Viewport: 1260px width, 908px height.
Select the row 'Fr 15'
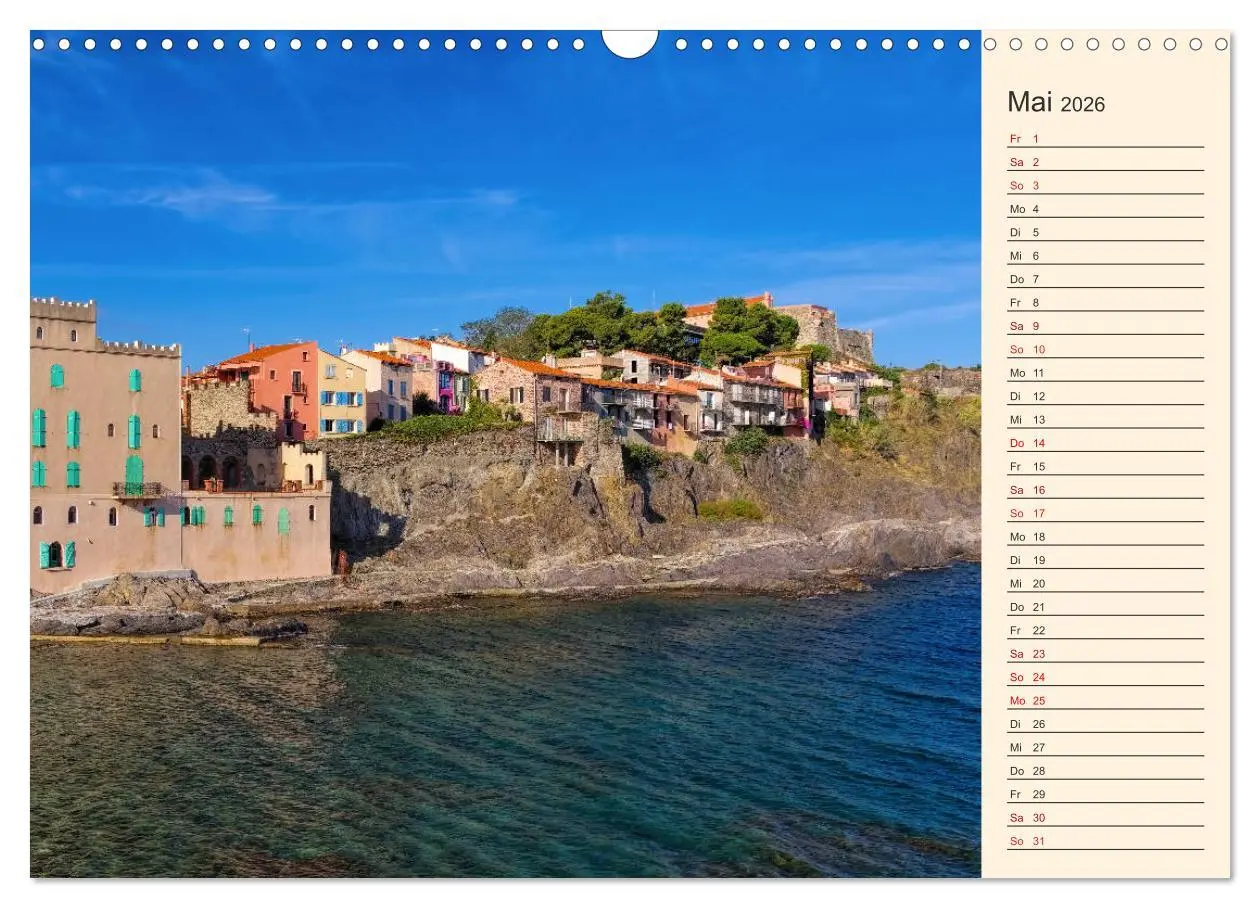(1105, 466)
